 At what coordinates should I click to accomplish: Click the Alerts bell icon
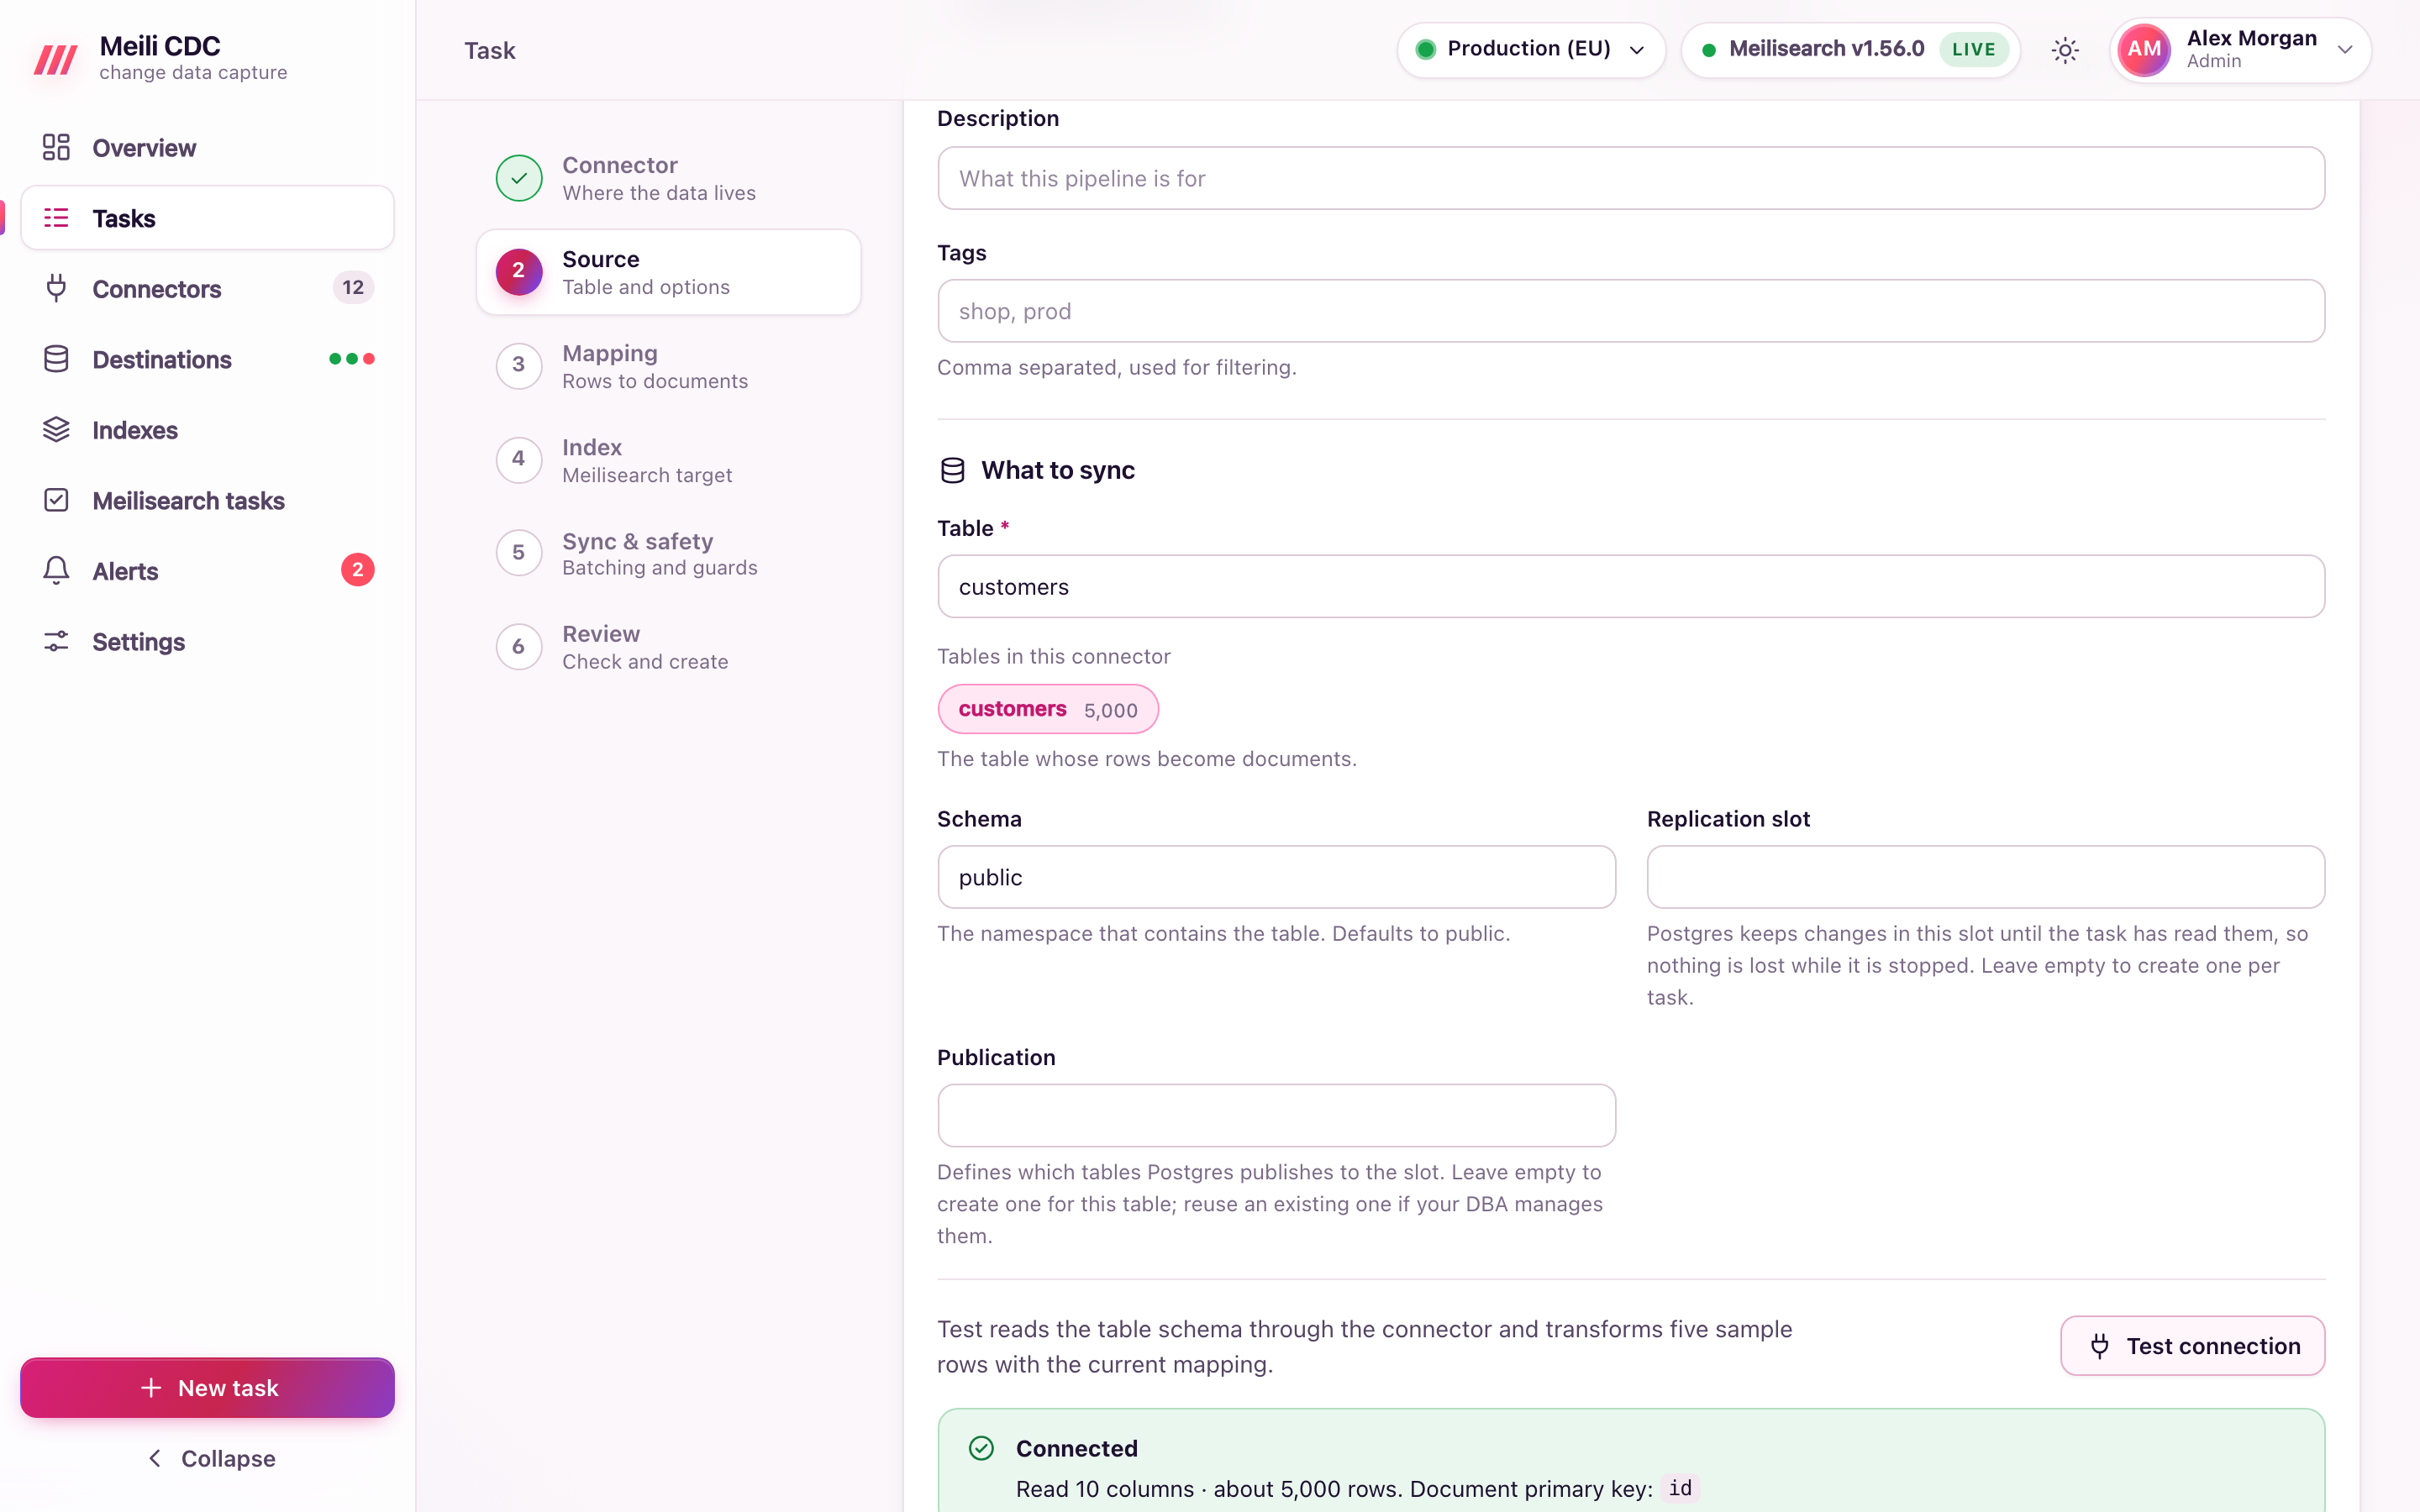(x=56, y=570)
